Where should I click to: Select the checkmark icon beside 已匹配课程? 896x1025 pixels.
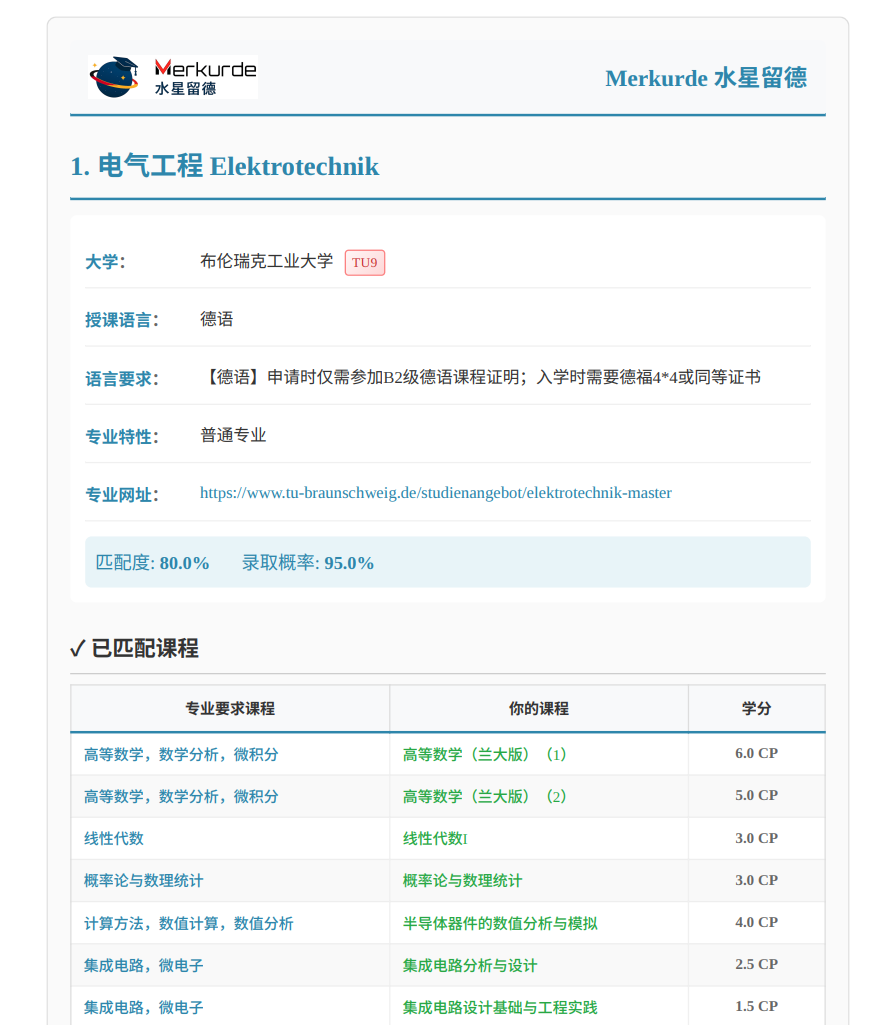coord(79,648)
